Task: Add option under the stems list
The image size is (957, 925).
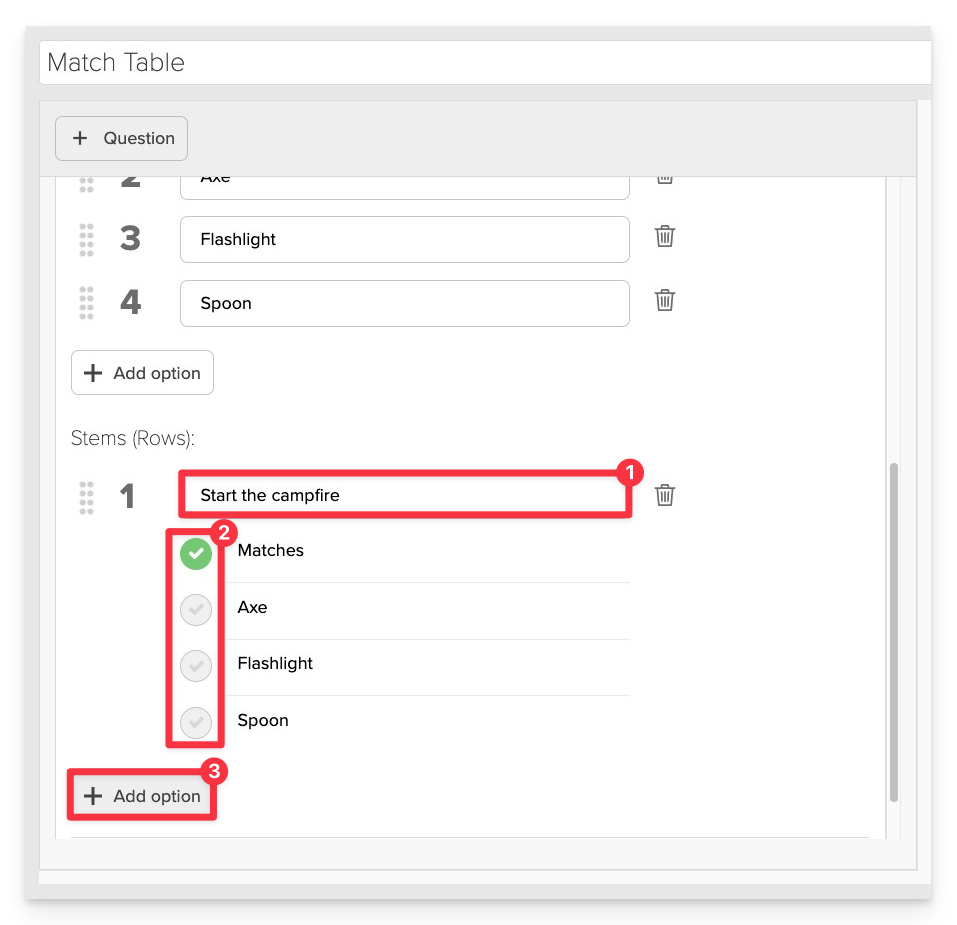Action: [x=142, y=796]
